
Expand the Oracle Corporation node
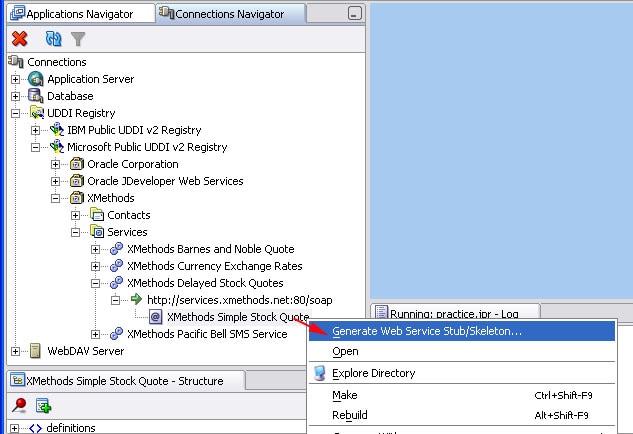pyautogui.click(x=55, y=164)
